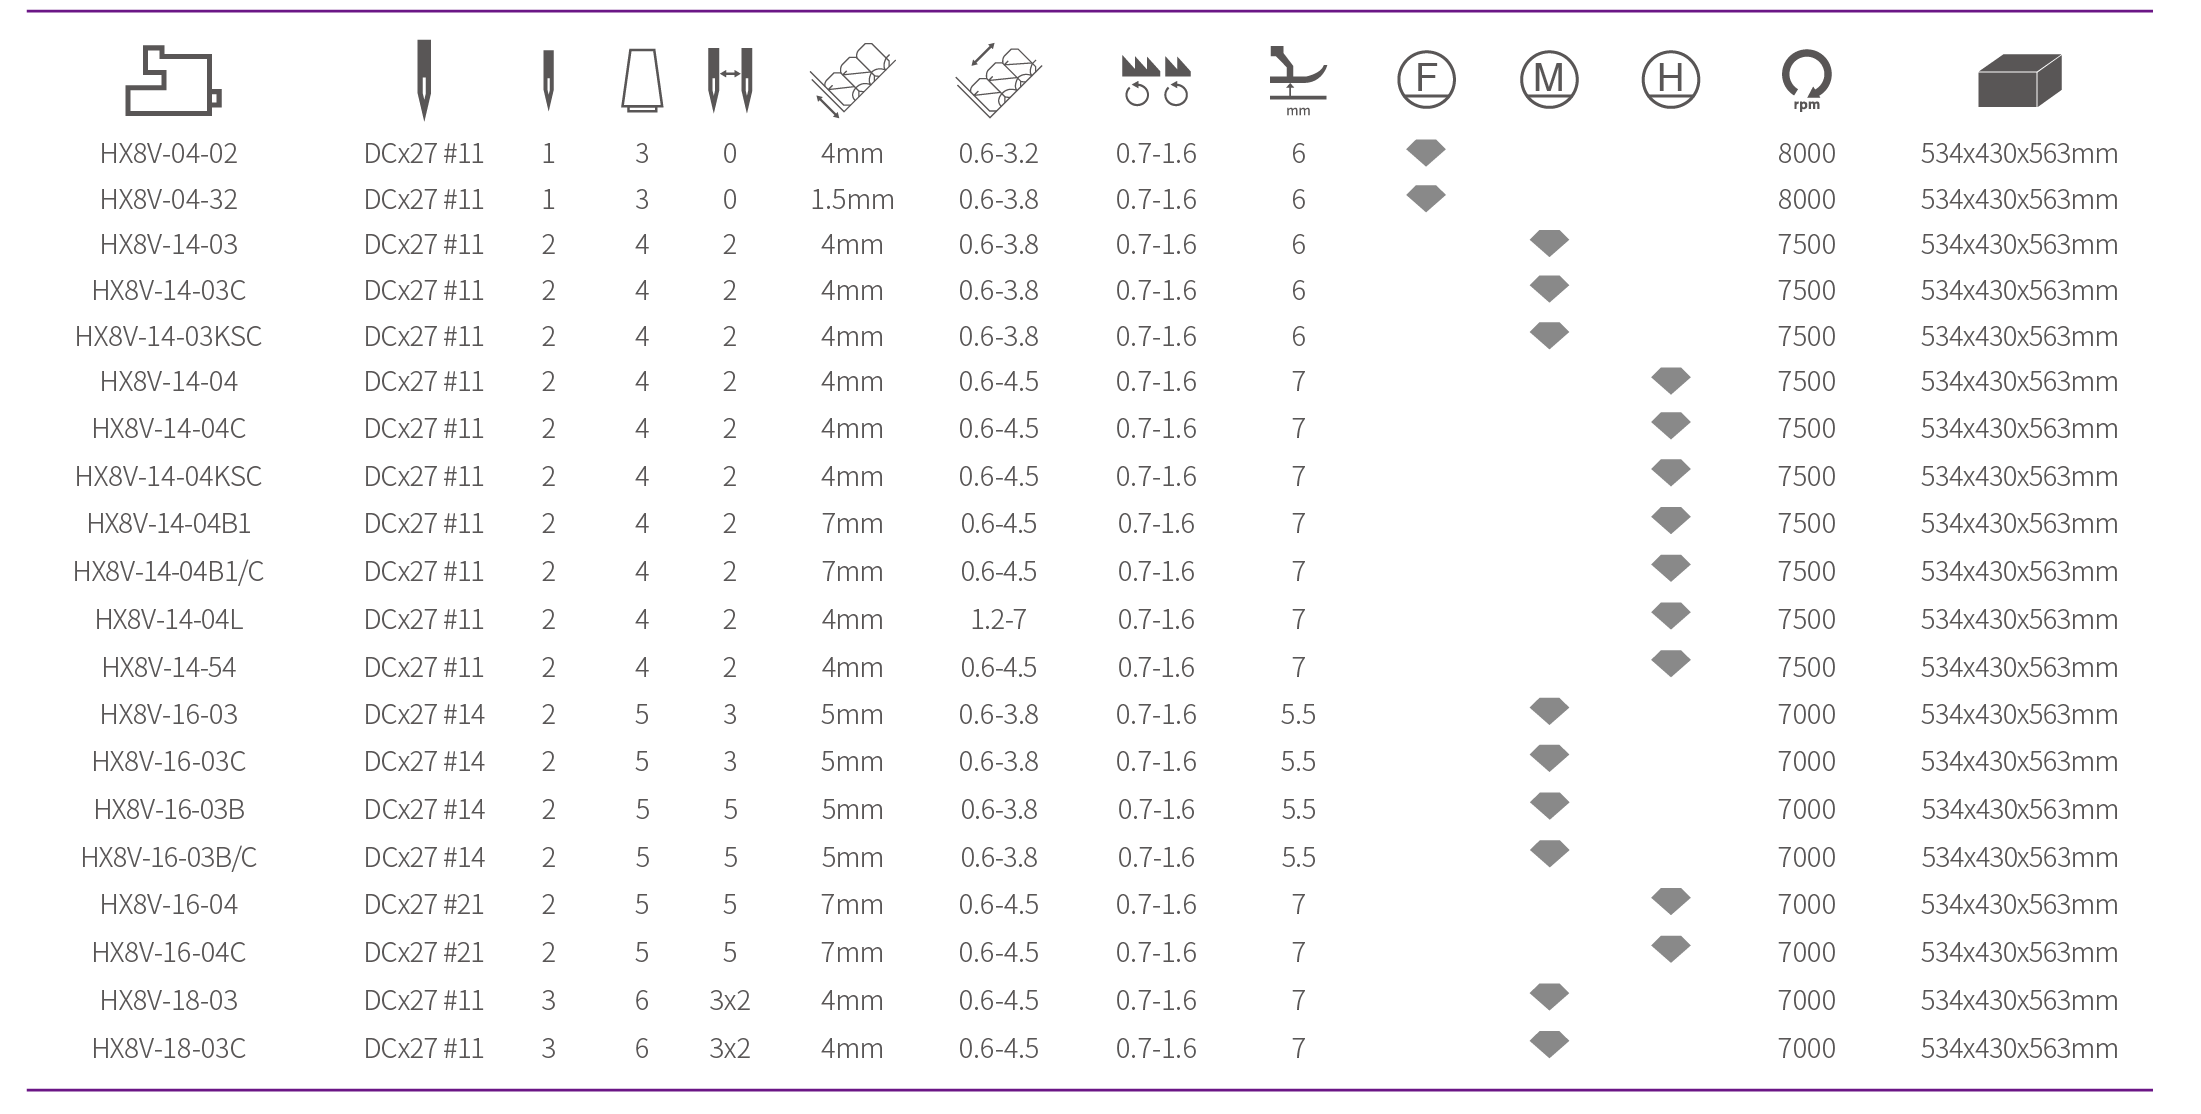Click the rpm speed header icon
The width and height of the screenshot is (2201, 1114).
tap(1806, 80)
